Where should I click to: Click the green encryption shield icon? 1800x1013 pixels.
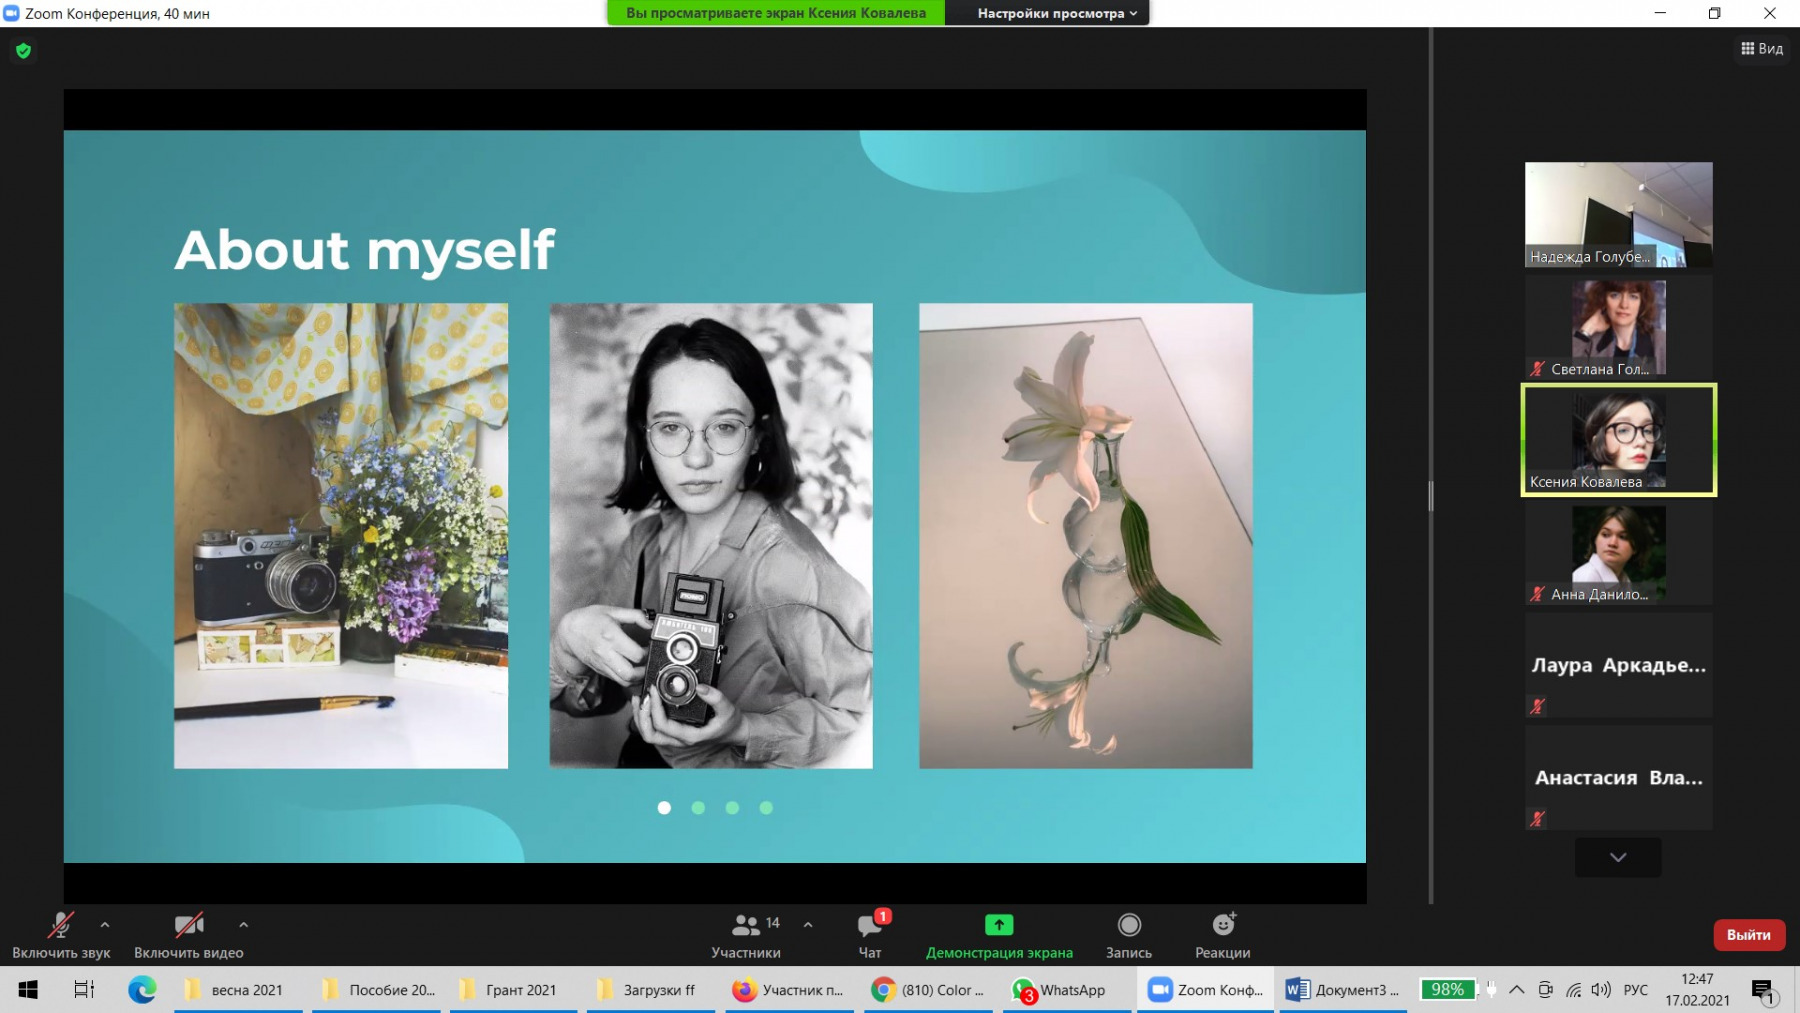tap(24, 51)
